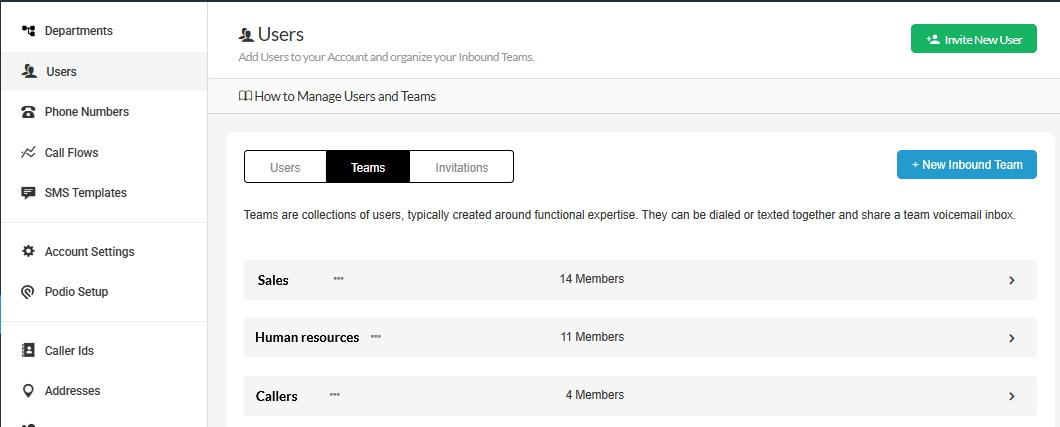Click the SMS Templates message icon

click(28, 193)
